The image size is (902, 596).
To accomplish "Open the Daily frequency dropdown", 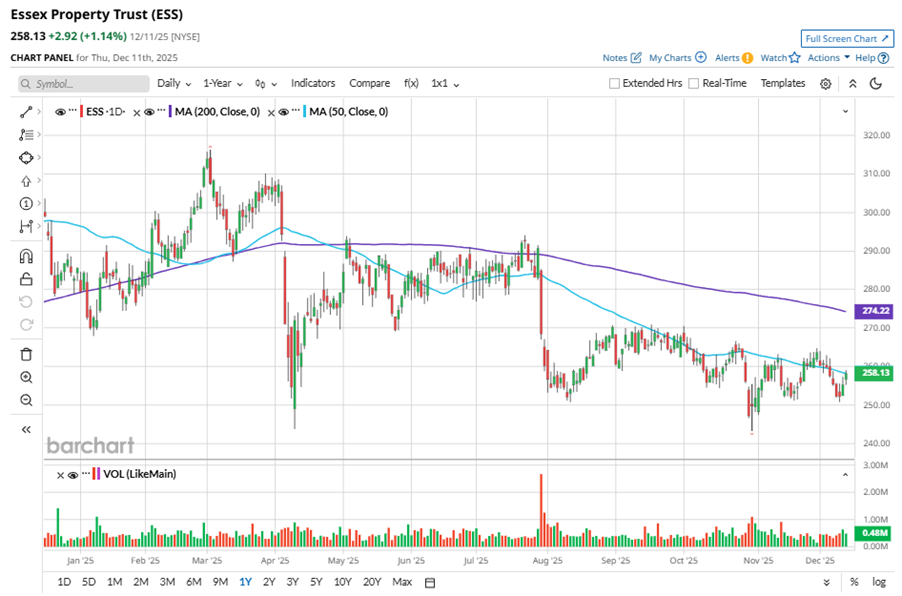I will coord(174,83).
